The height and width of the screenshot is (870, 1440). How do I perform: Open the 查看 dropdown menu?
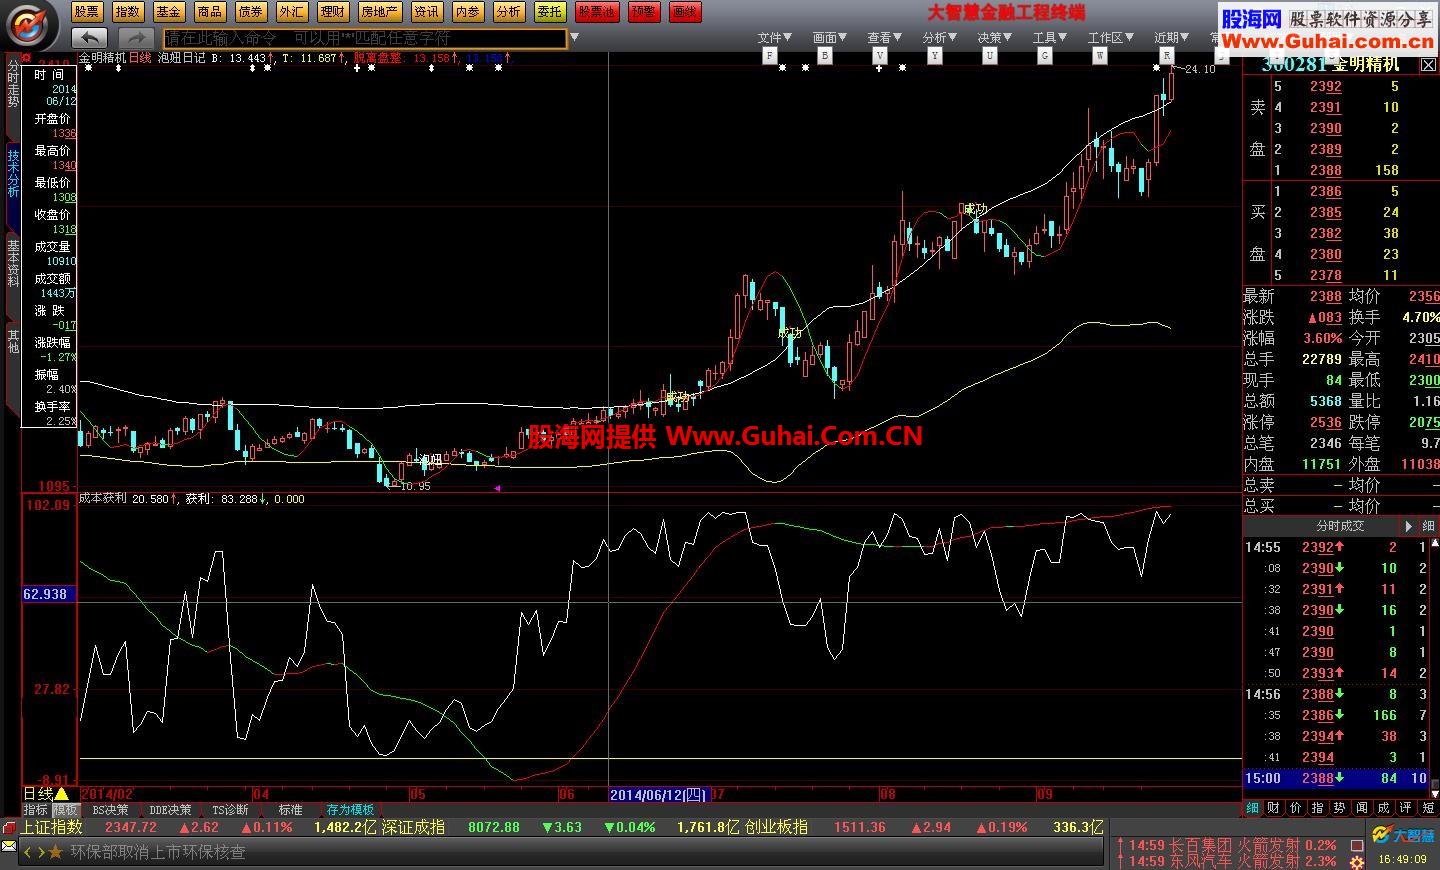(884, 38)
